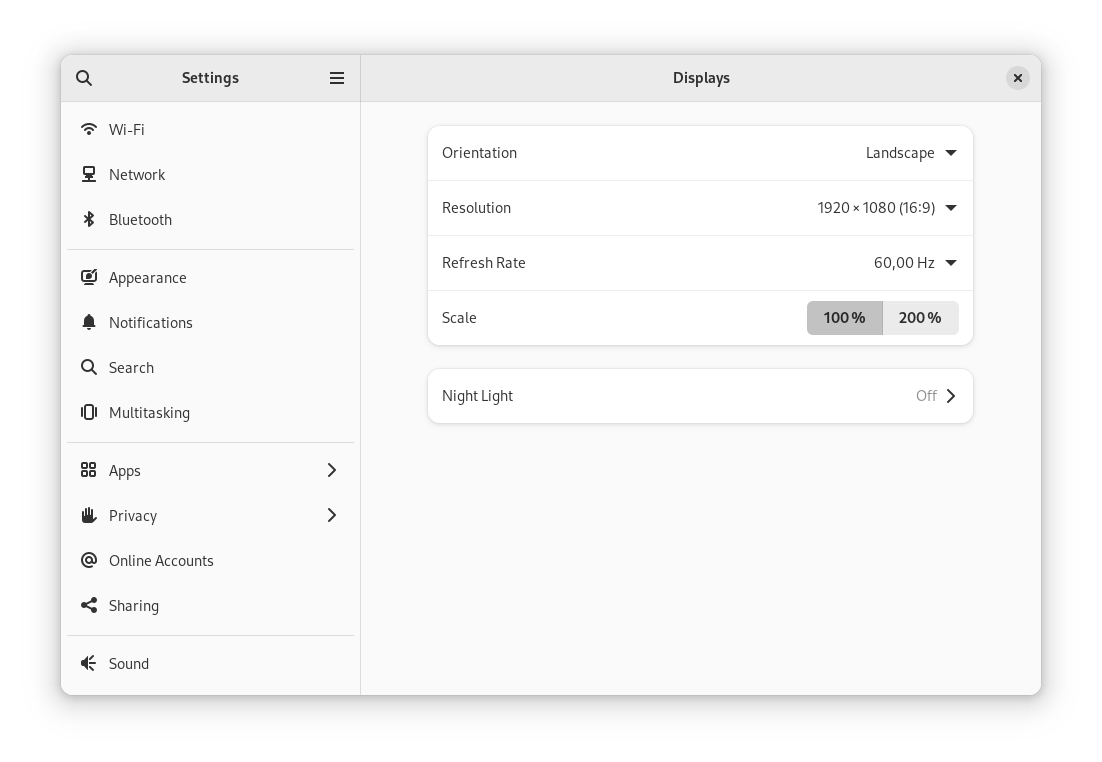Select Online Accounts in sidebar

click(x=161, y=560)
